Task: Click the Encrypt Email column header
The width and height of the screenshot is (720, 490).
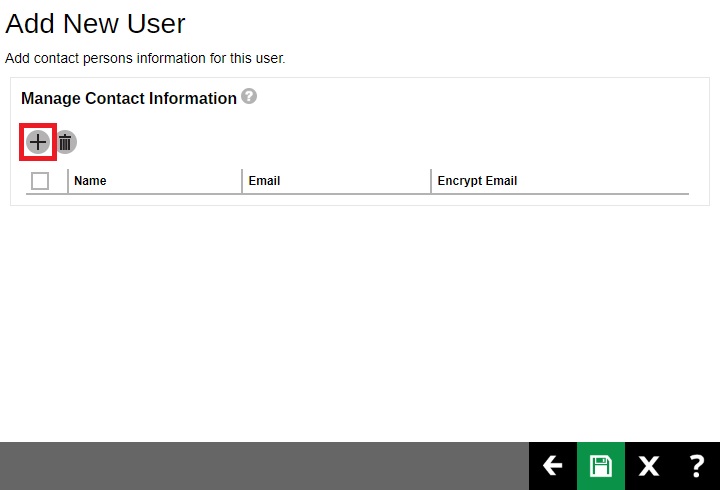Action: pyautogui.click(x=477, y=181)
